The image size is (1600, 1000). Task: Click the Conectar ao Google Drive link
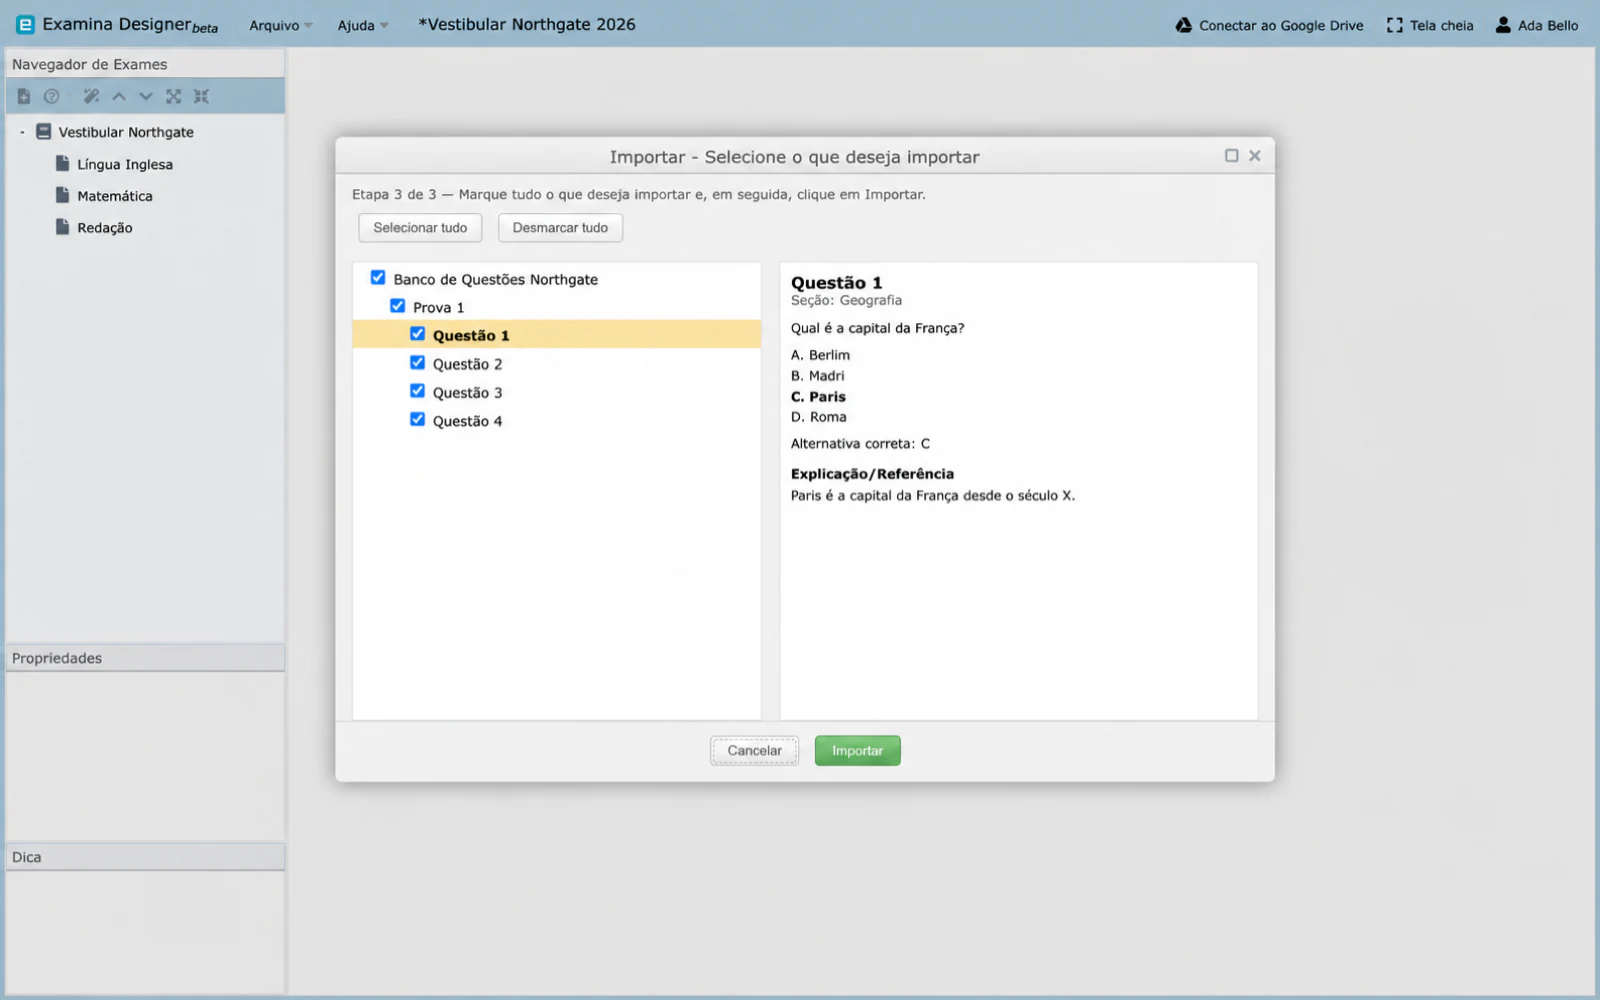1281,25
